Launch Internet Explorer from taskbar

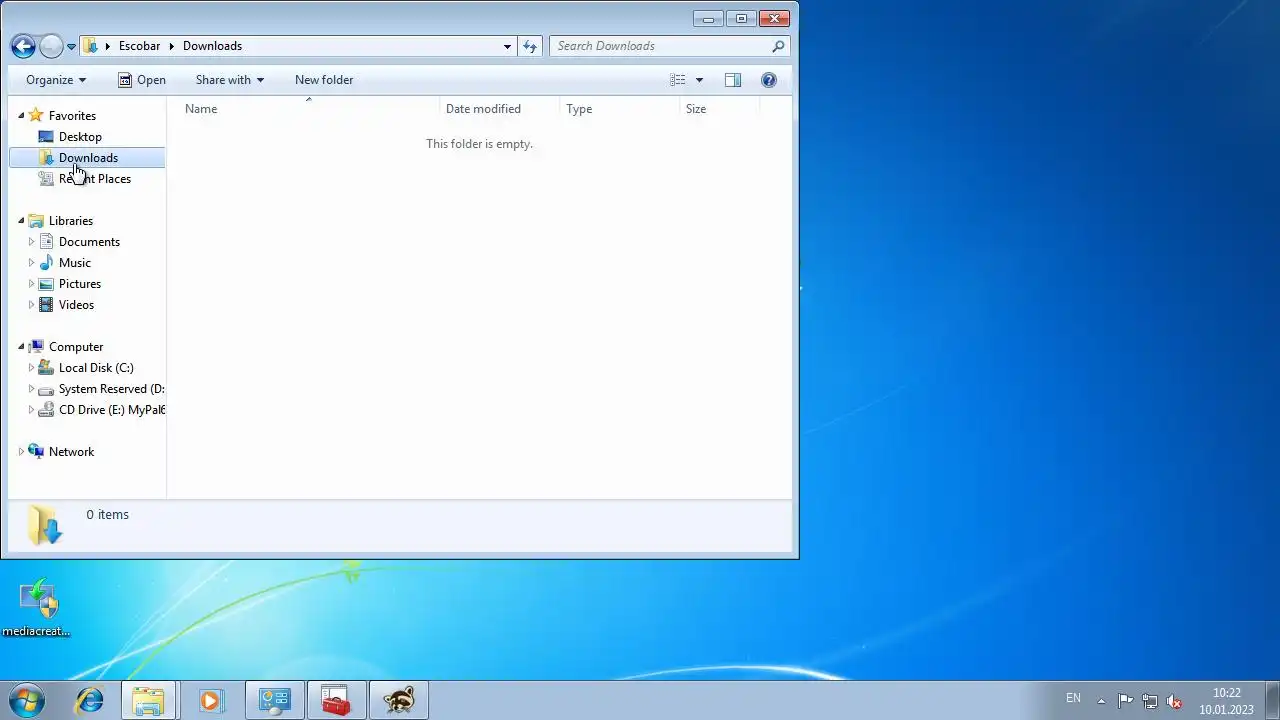pyautogui.click(x=90, y=701)
